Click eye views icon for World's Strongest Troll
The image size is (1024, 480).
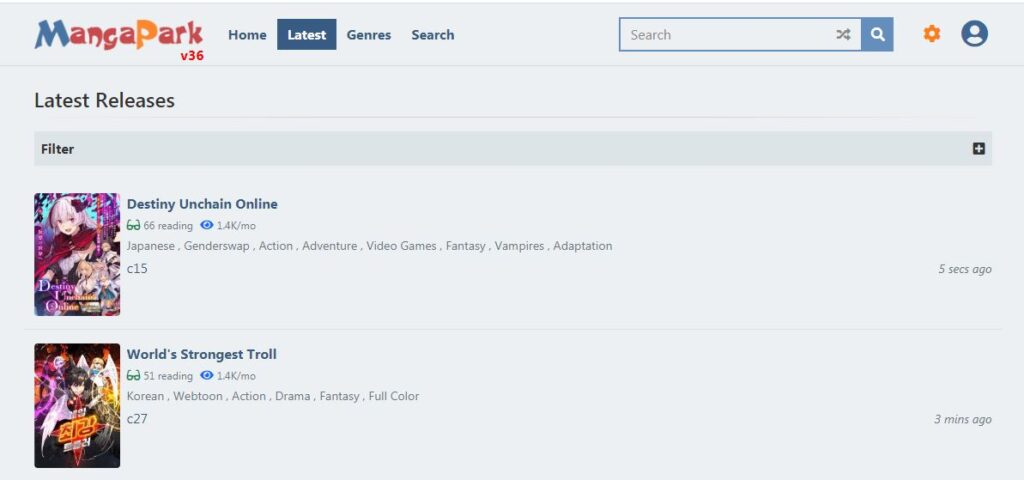tap(207, 376)
